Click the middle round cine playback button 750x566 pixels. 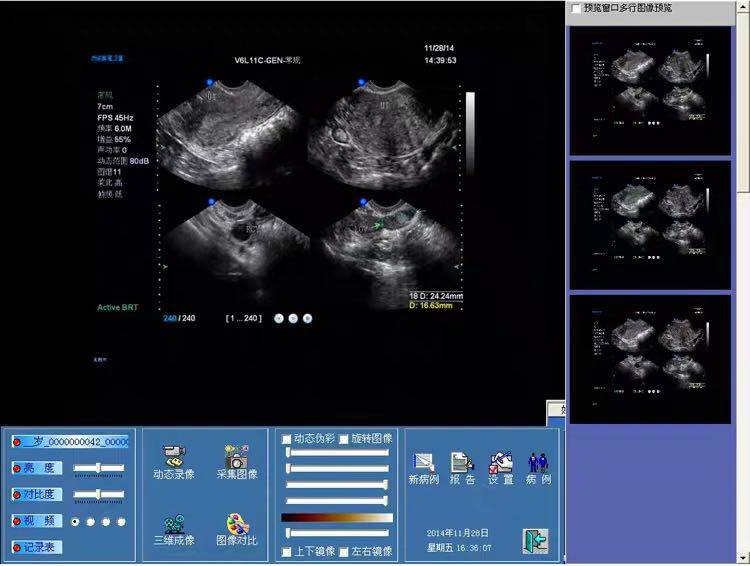(293, 318)
